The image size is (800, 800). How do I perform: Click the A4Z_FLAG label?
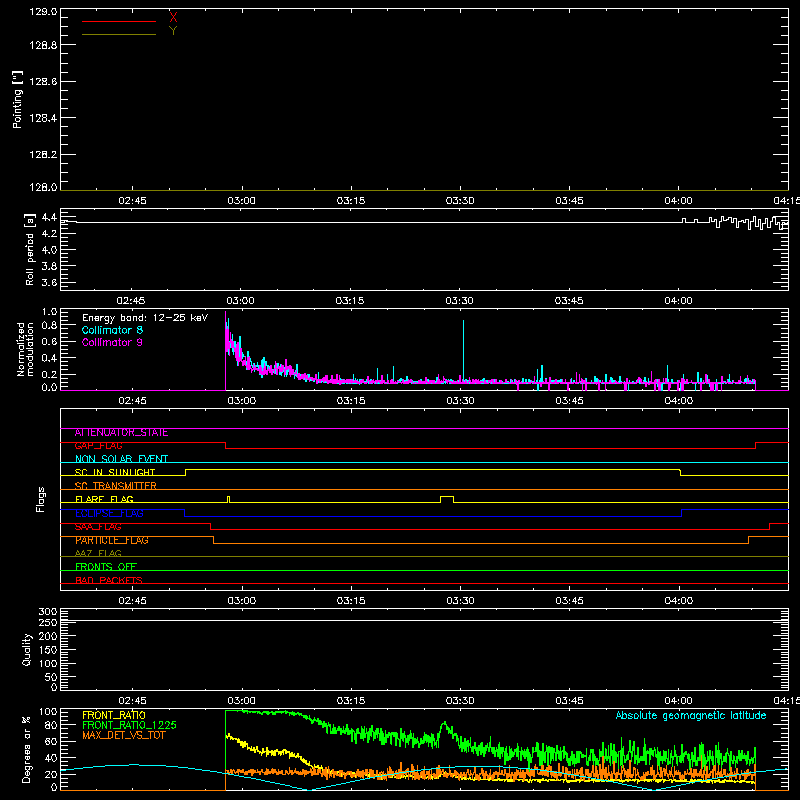(x=98, y=553)
